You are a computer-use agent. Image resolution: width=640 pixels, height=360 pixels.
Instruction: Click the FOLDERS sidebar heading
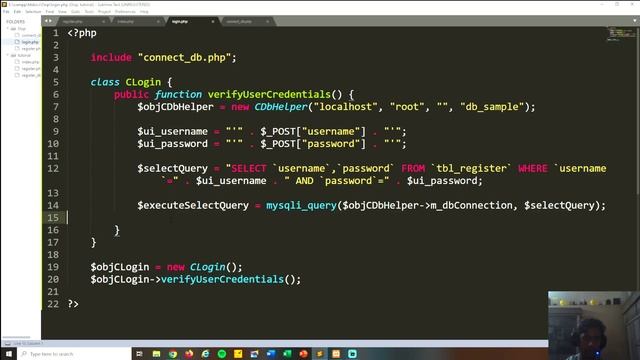point(16,22)
